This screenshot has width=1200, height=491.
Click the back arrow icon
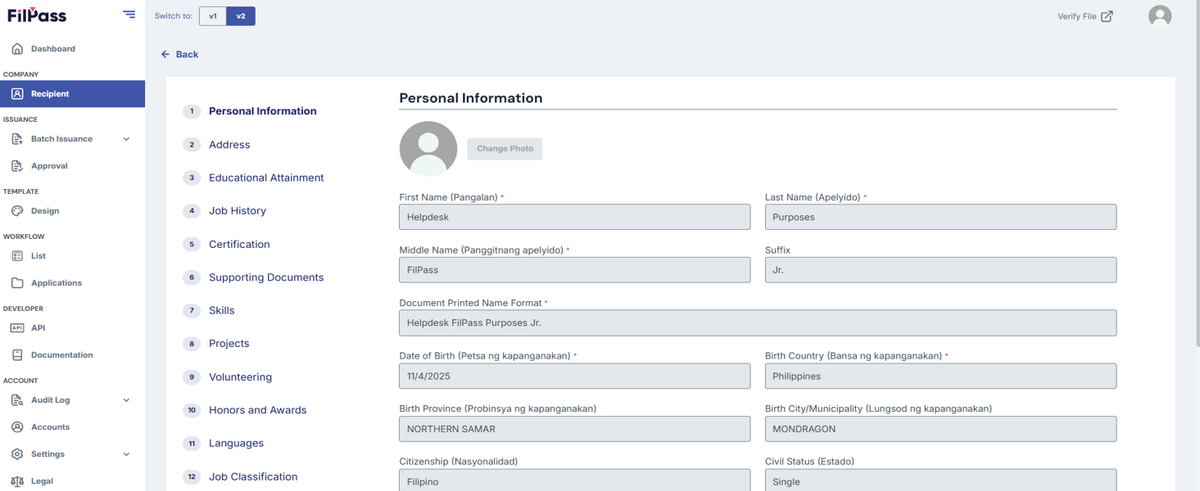[x=166, y=54]
